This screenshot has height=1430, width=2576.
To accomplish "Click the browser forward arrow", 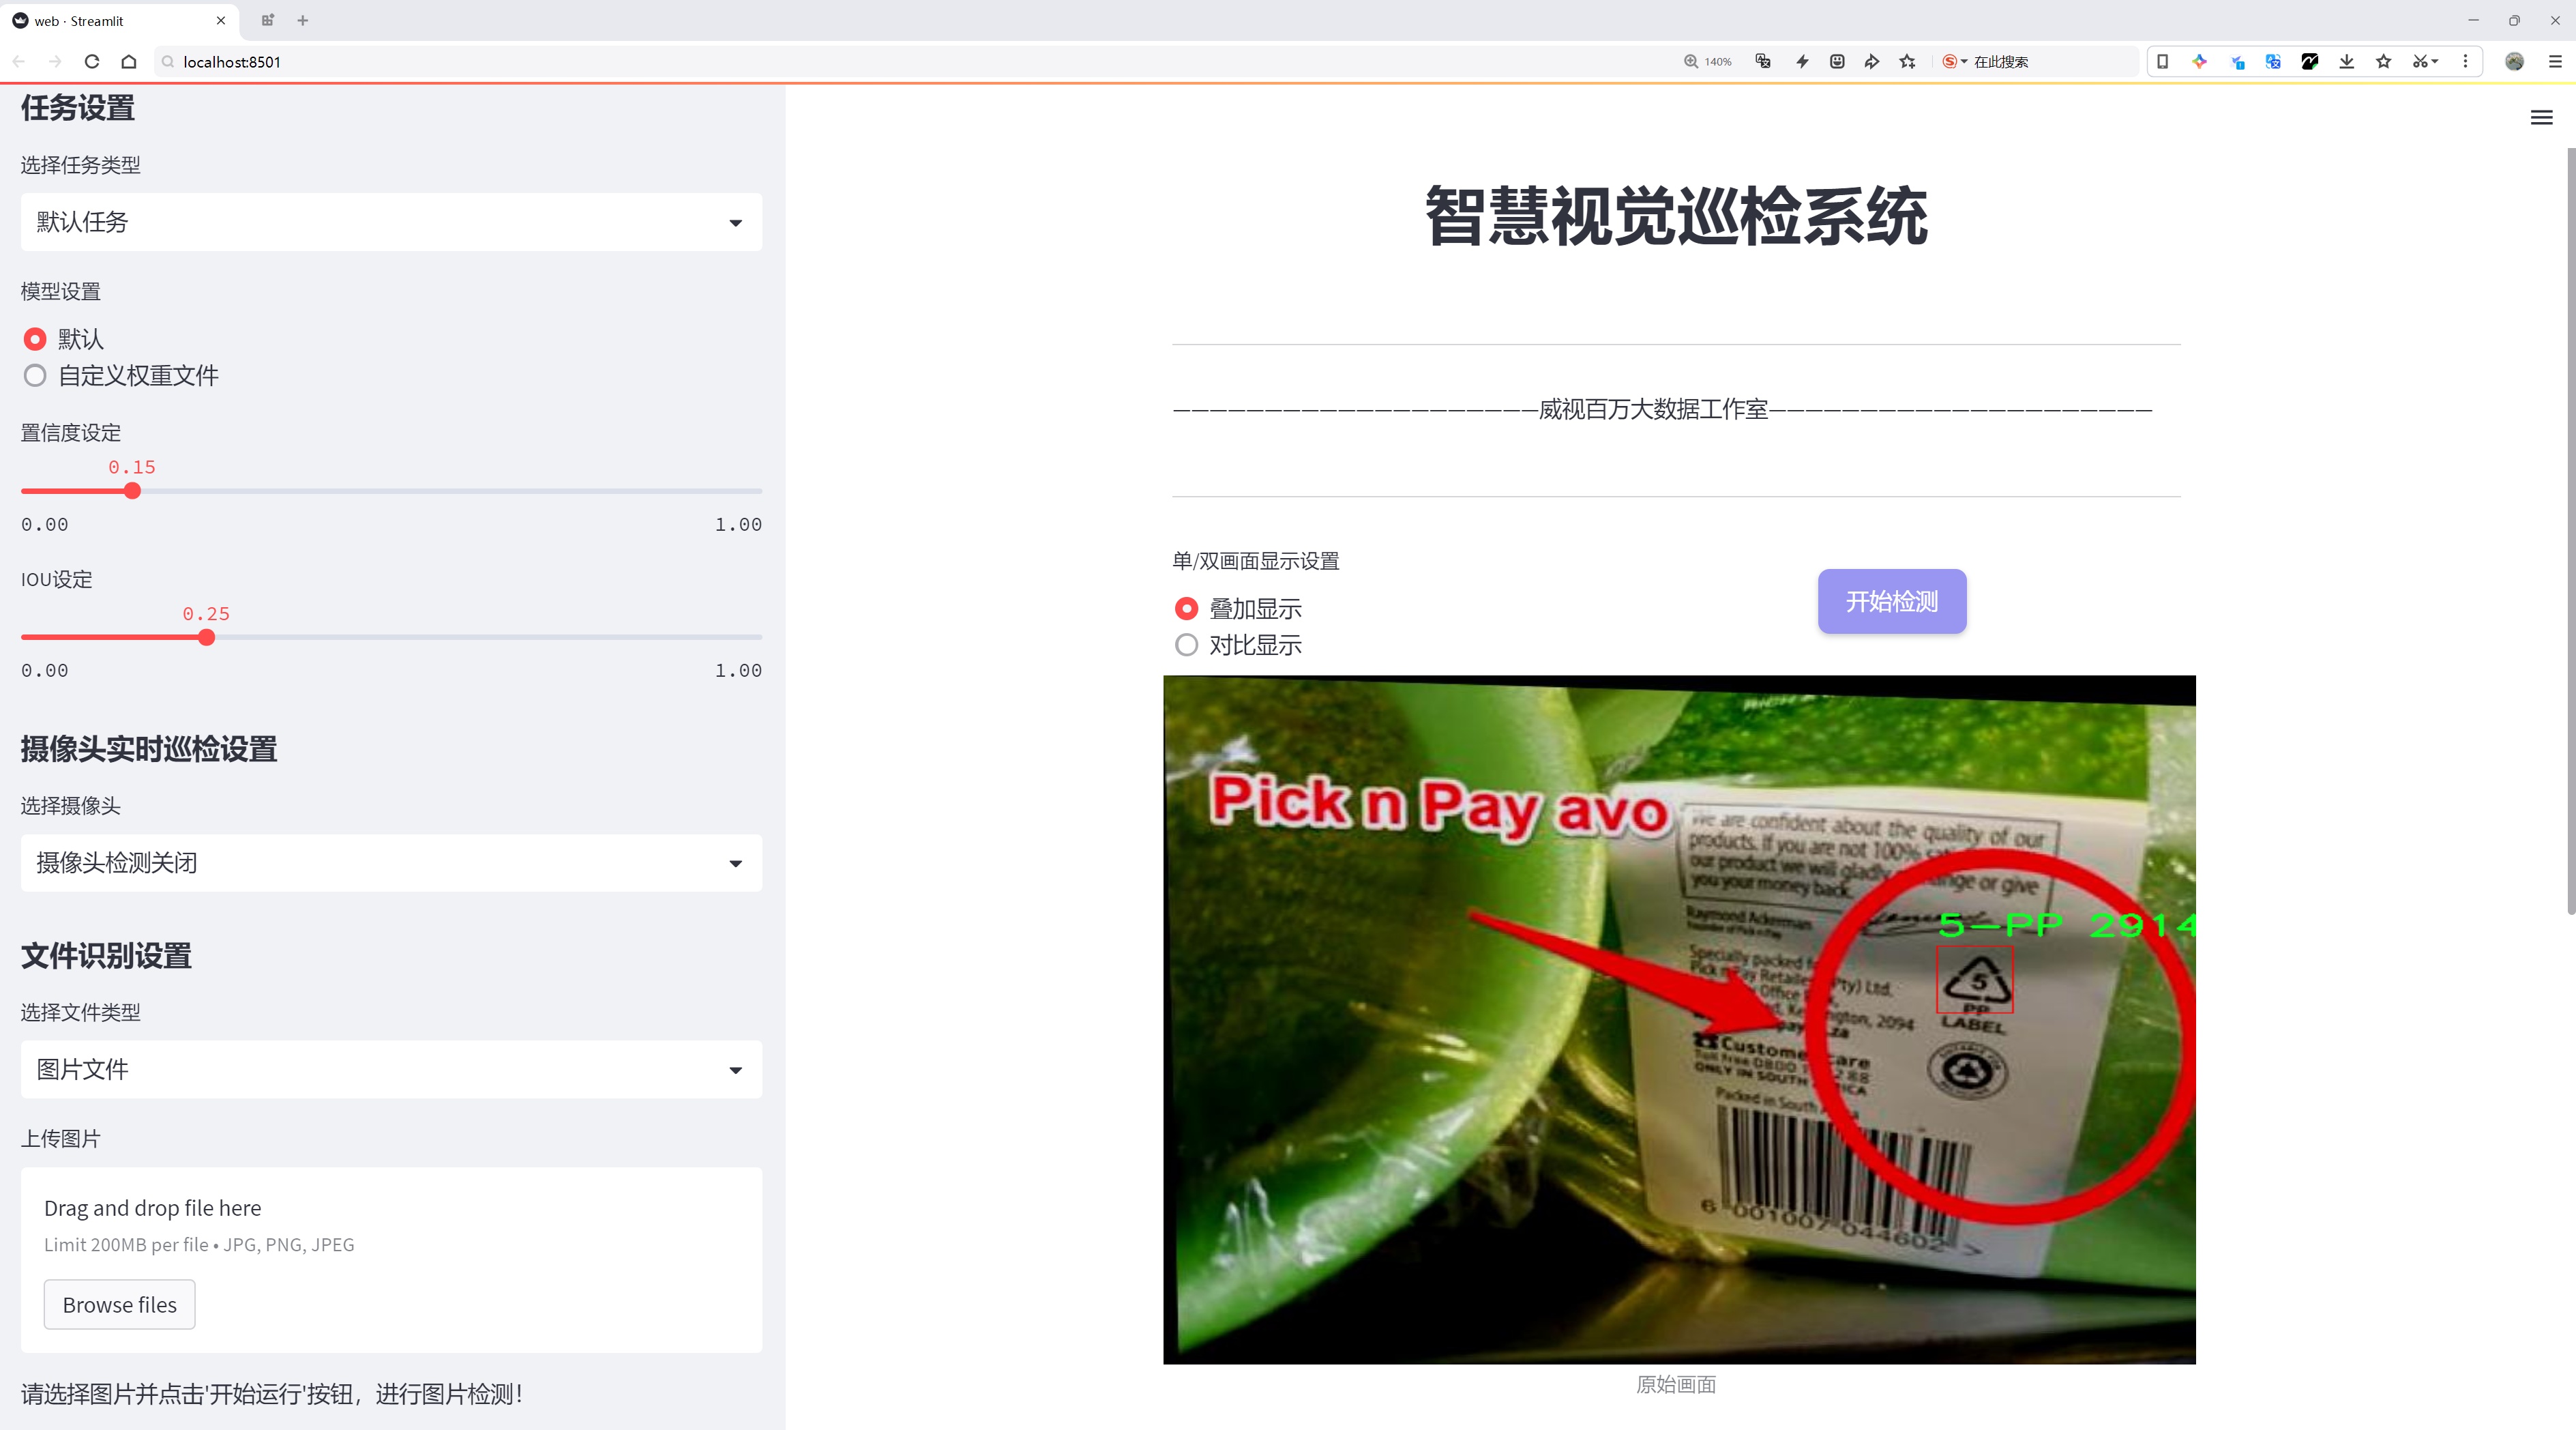I will click(55, 61).
